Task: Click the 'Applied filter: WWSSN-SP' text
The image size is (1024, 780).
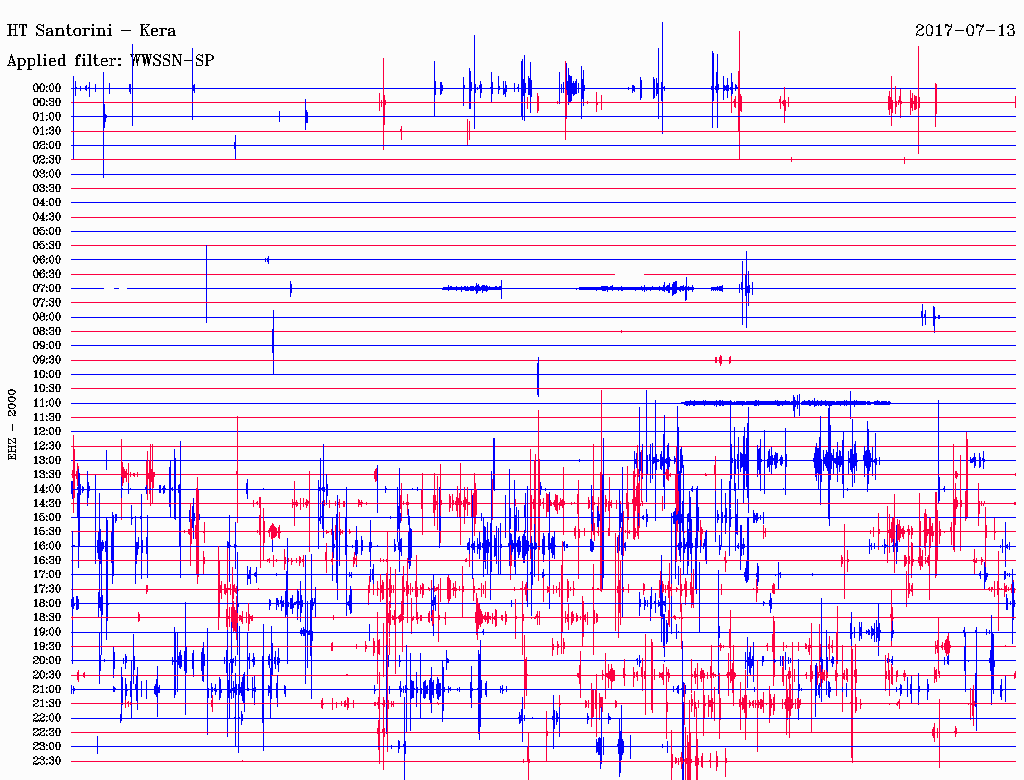Action: point(110,61)
